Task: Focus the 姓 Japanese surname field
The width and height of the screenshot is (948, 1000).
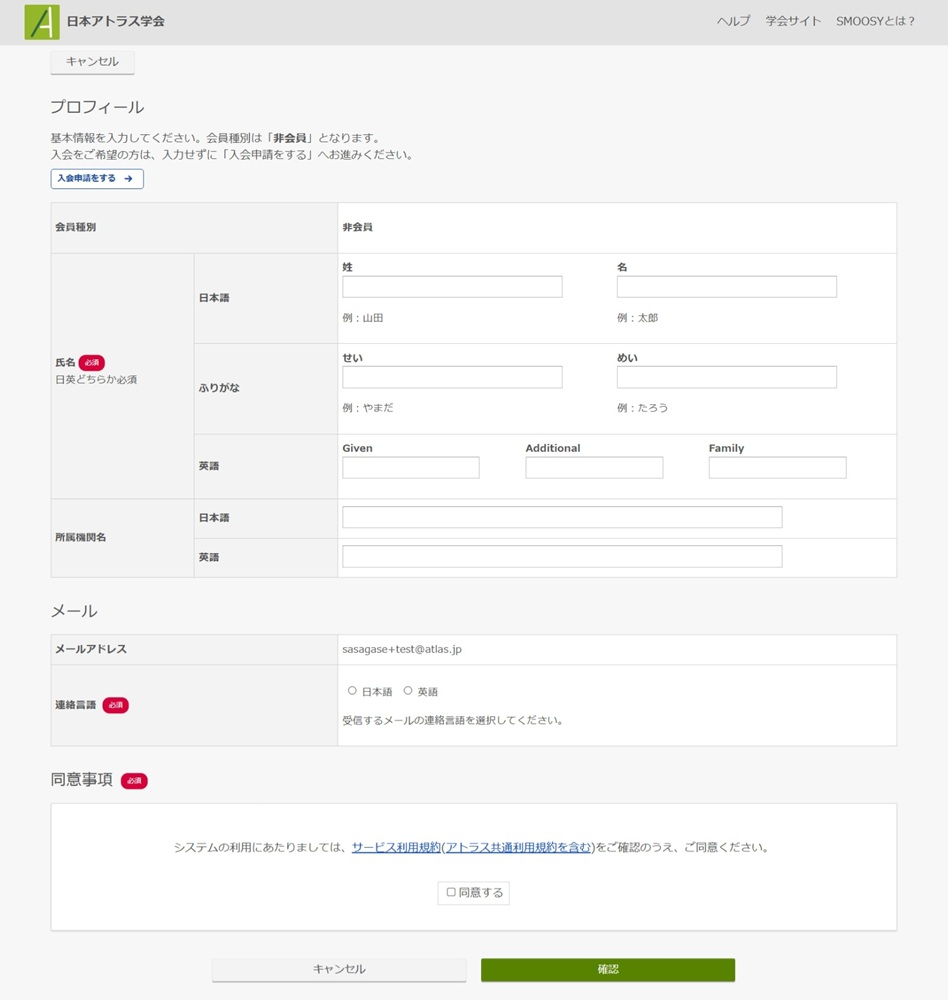Action: click(x=452, y=287)
